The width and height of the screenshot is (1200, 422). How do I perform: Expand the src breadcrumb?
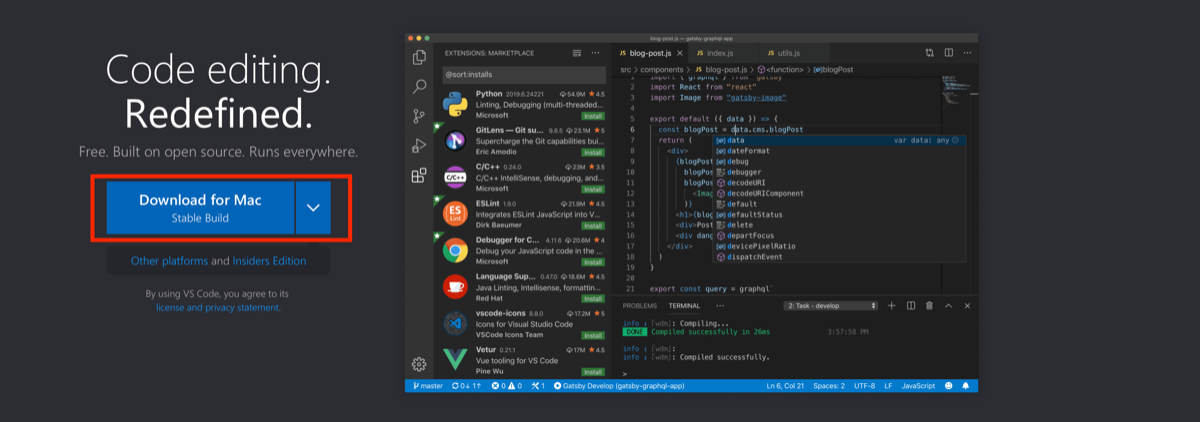coord(624,69)
